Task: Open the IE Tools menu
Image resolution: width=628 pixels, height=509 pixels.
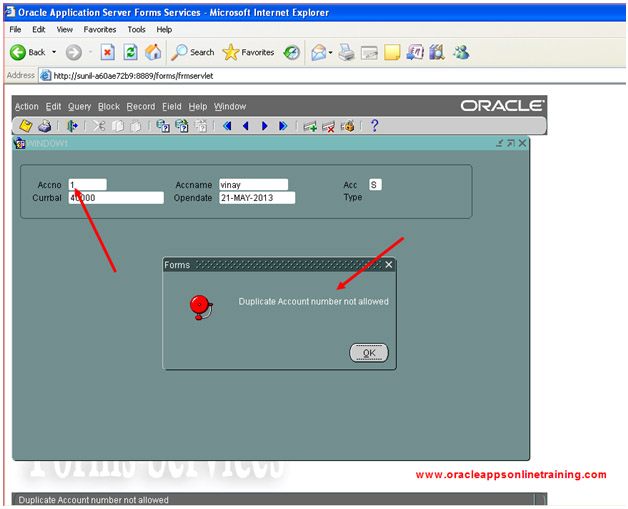Action: pos(136,30)
